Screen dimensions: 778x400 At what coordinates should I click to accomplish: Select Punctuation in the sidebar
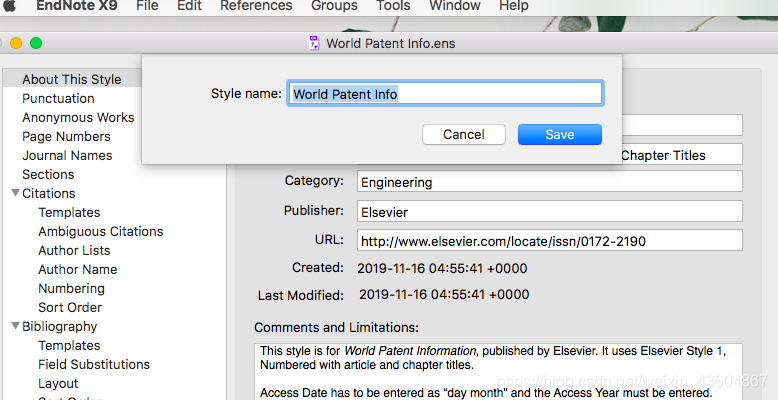[x=59, y=98]
